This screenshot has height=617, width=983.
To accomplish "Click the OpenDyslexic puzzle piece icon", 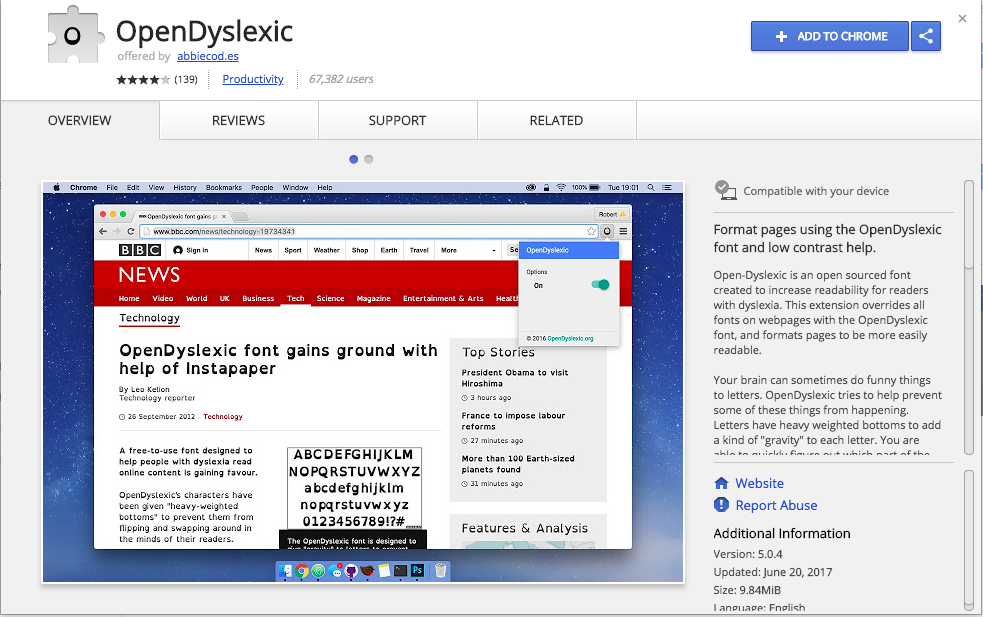I will 74,35.
